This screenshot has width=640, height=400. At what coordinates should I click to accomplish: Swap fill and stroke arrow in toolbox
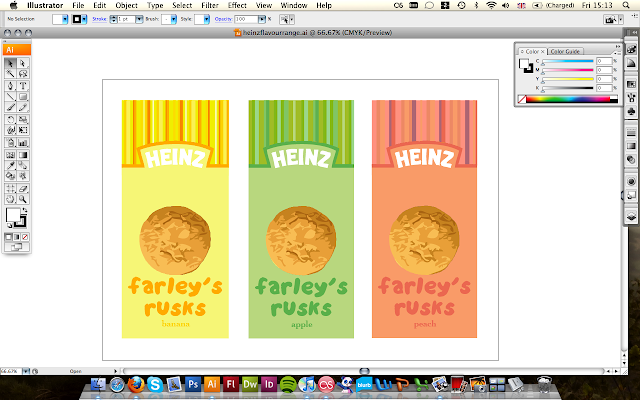click(25, 210)
